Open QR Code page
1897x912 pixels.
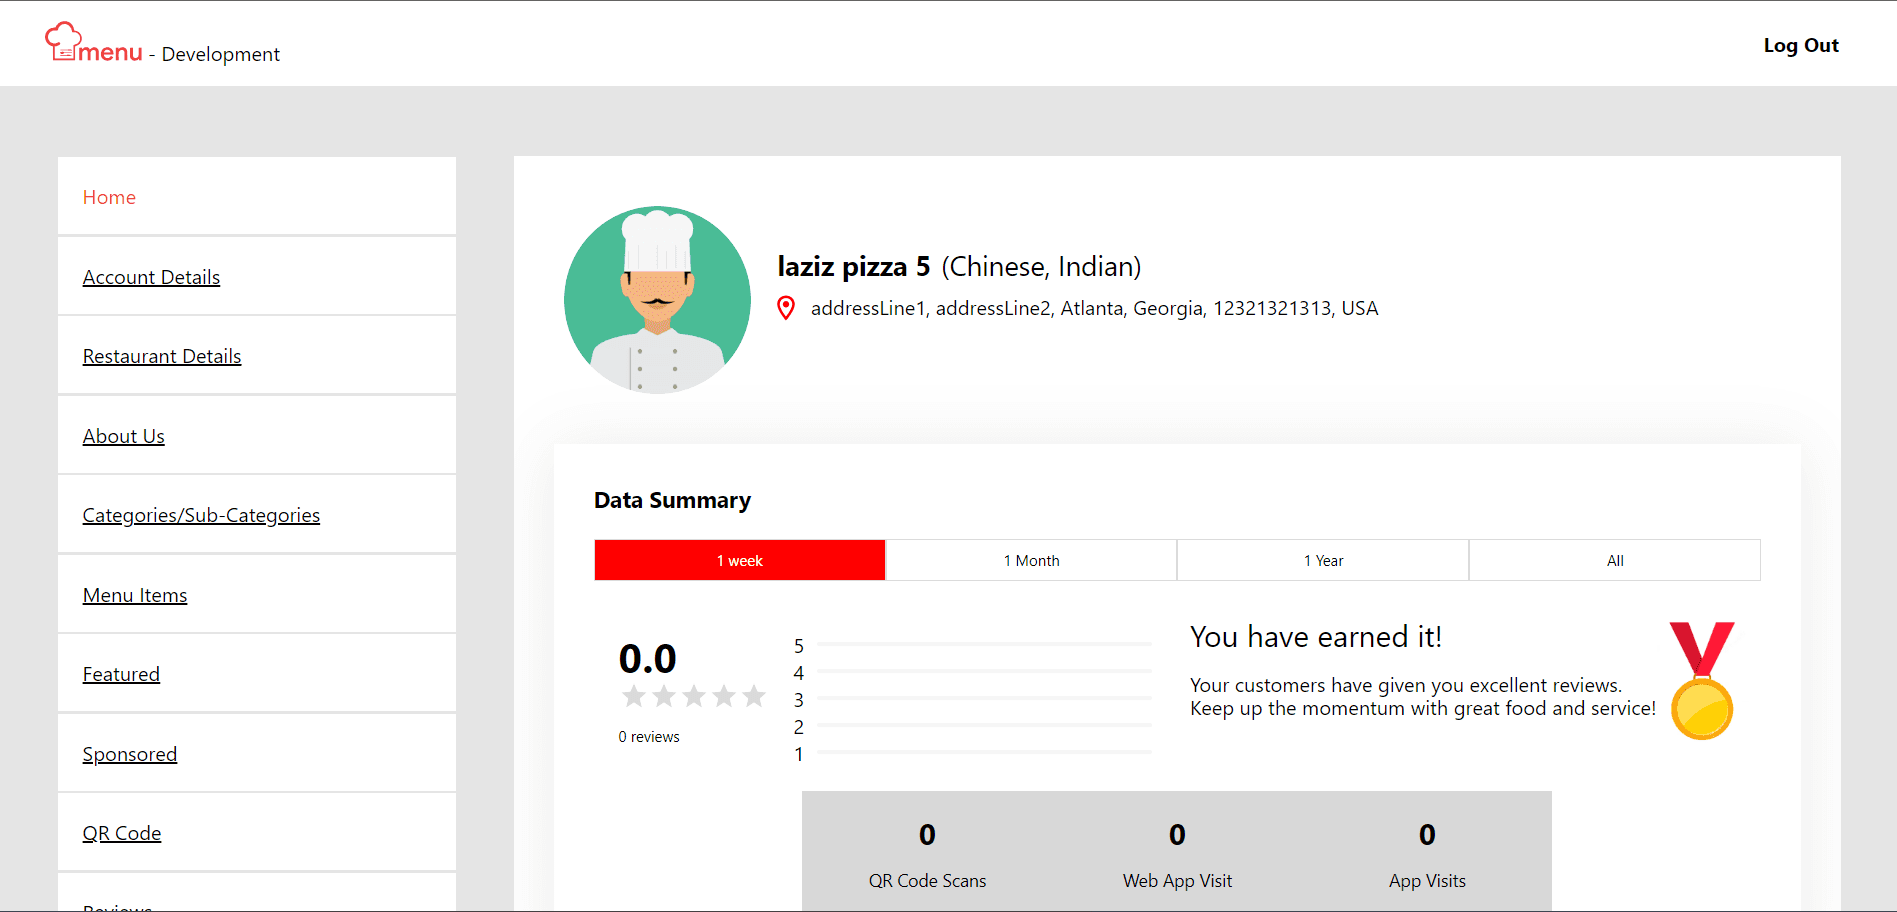(x=122, y=833)
